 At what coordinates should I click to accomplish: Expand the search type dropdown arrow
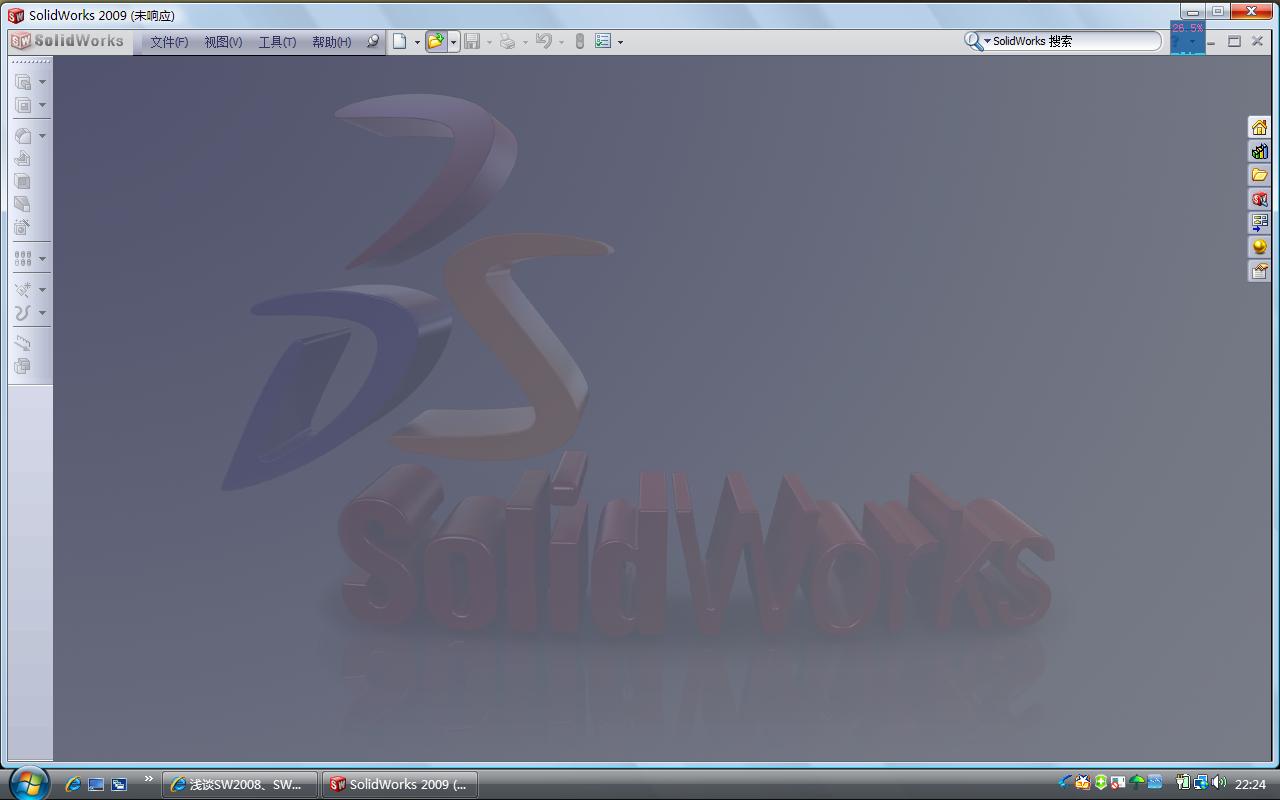click(987, 42)
